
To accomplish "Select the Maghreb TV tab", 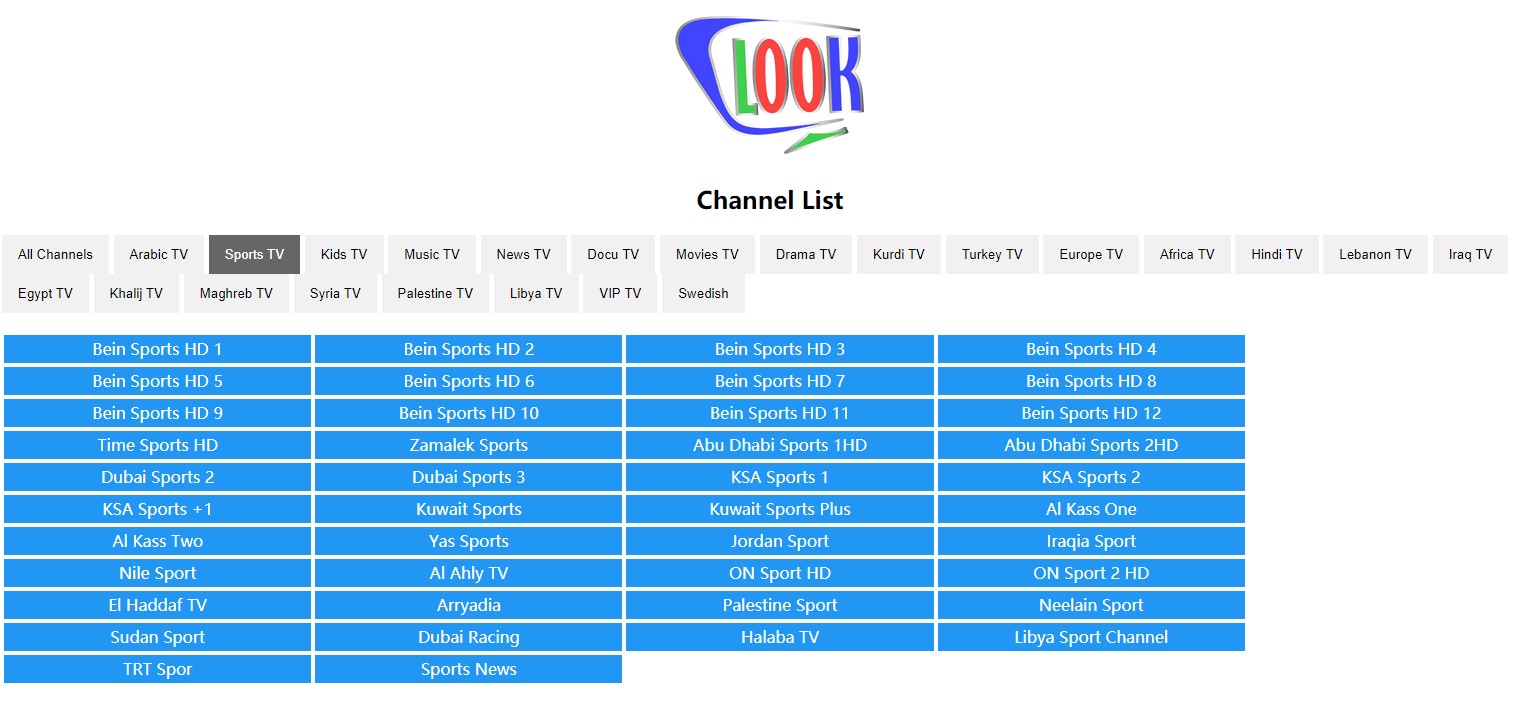I will tap(236, 293).
